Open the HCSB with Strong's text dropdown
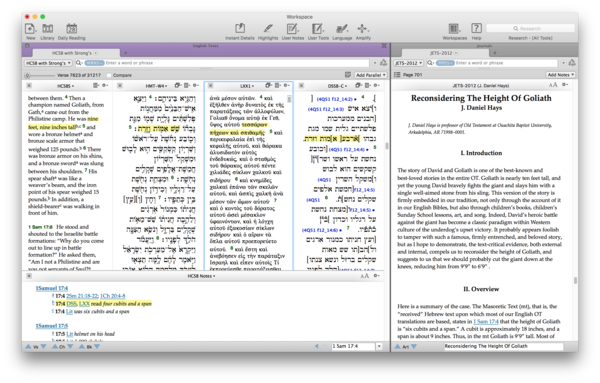The width and height of the screenshot is (600, 383). 49,63
